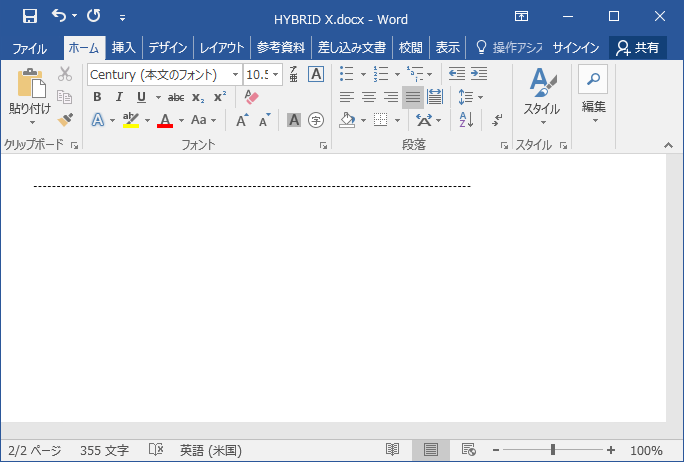Viewport: 684px width, 462px height.
Task: Click the multilevel list icon
Action: tap(415, 74)
